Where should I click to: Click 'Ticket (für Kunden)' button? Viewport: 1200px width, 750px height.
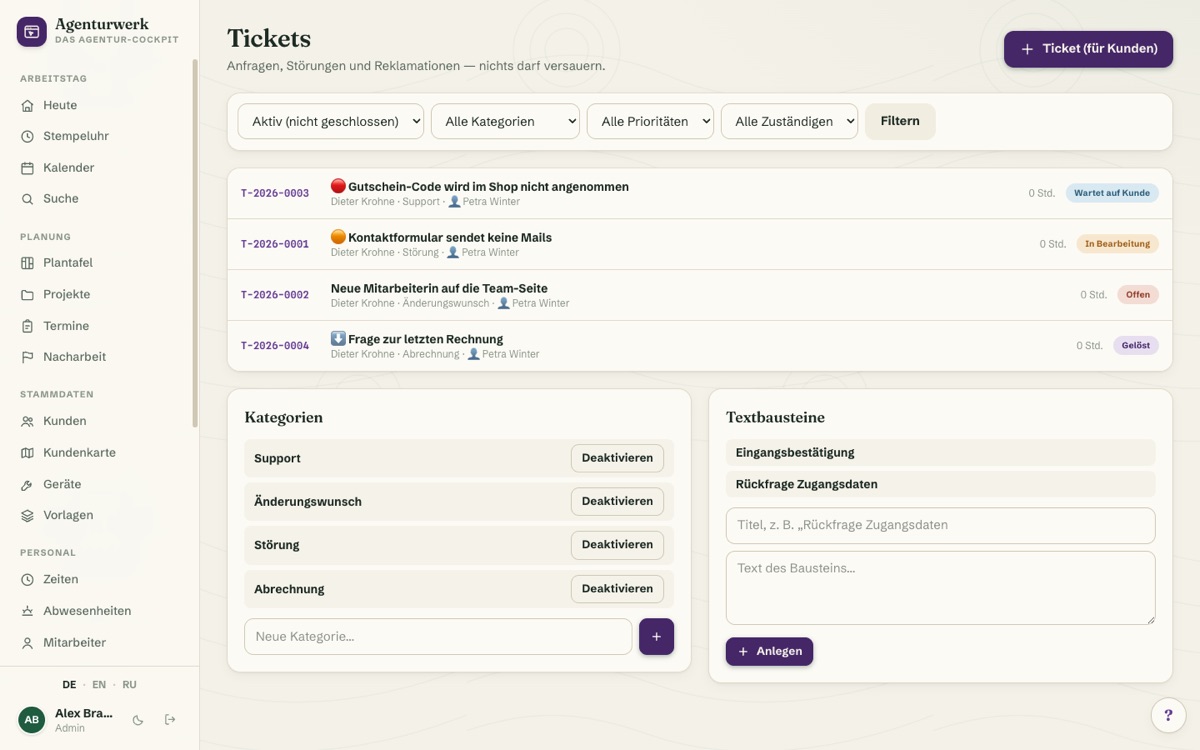tap(1088, 49)
